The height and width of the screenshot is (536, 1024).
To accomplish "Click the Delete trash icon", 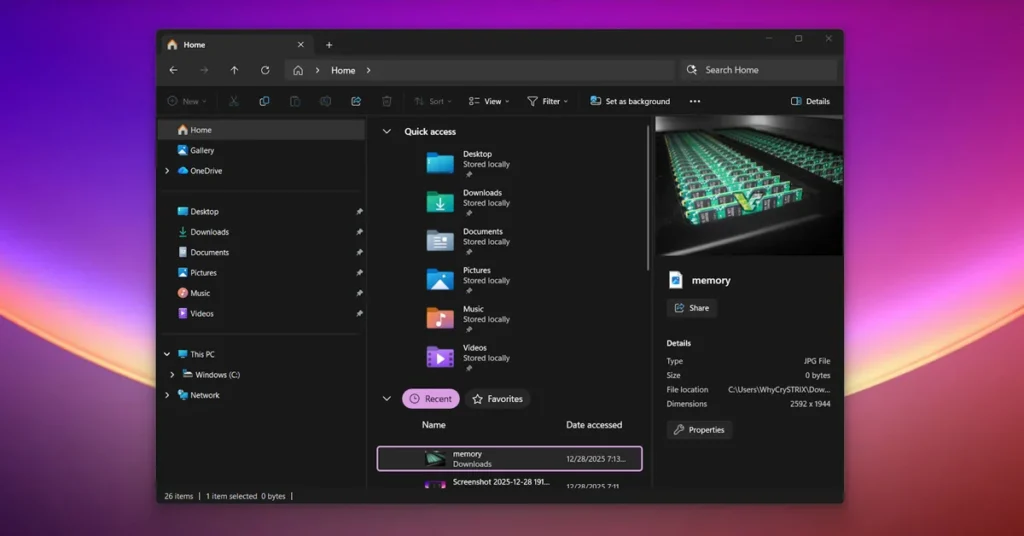I will point(387,101).
